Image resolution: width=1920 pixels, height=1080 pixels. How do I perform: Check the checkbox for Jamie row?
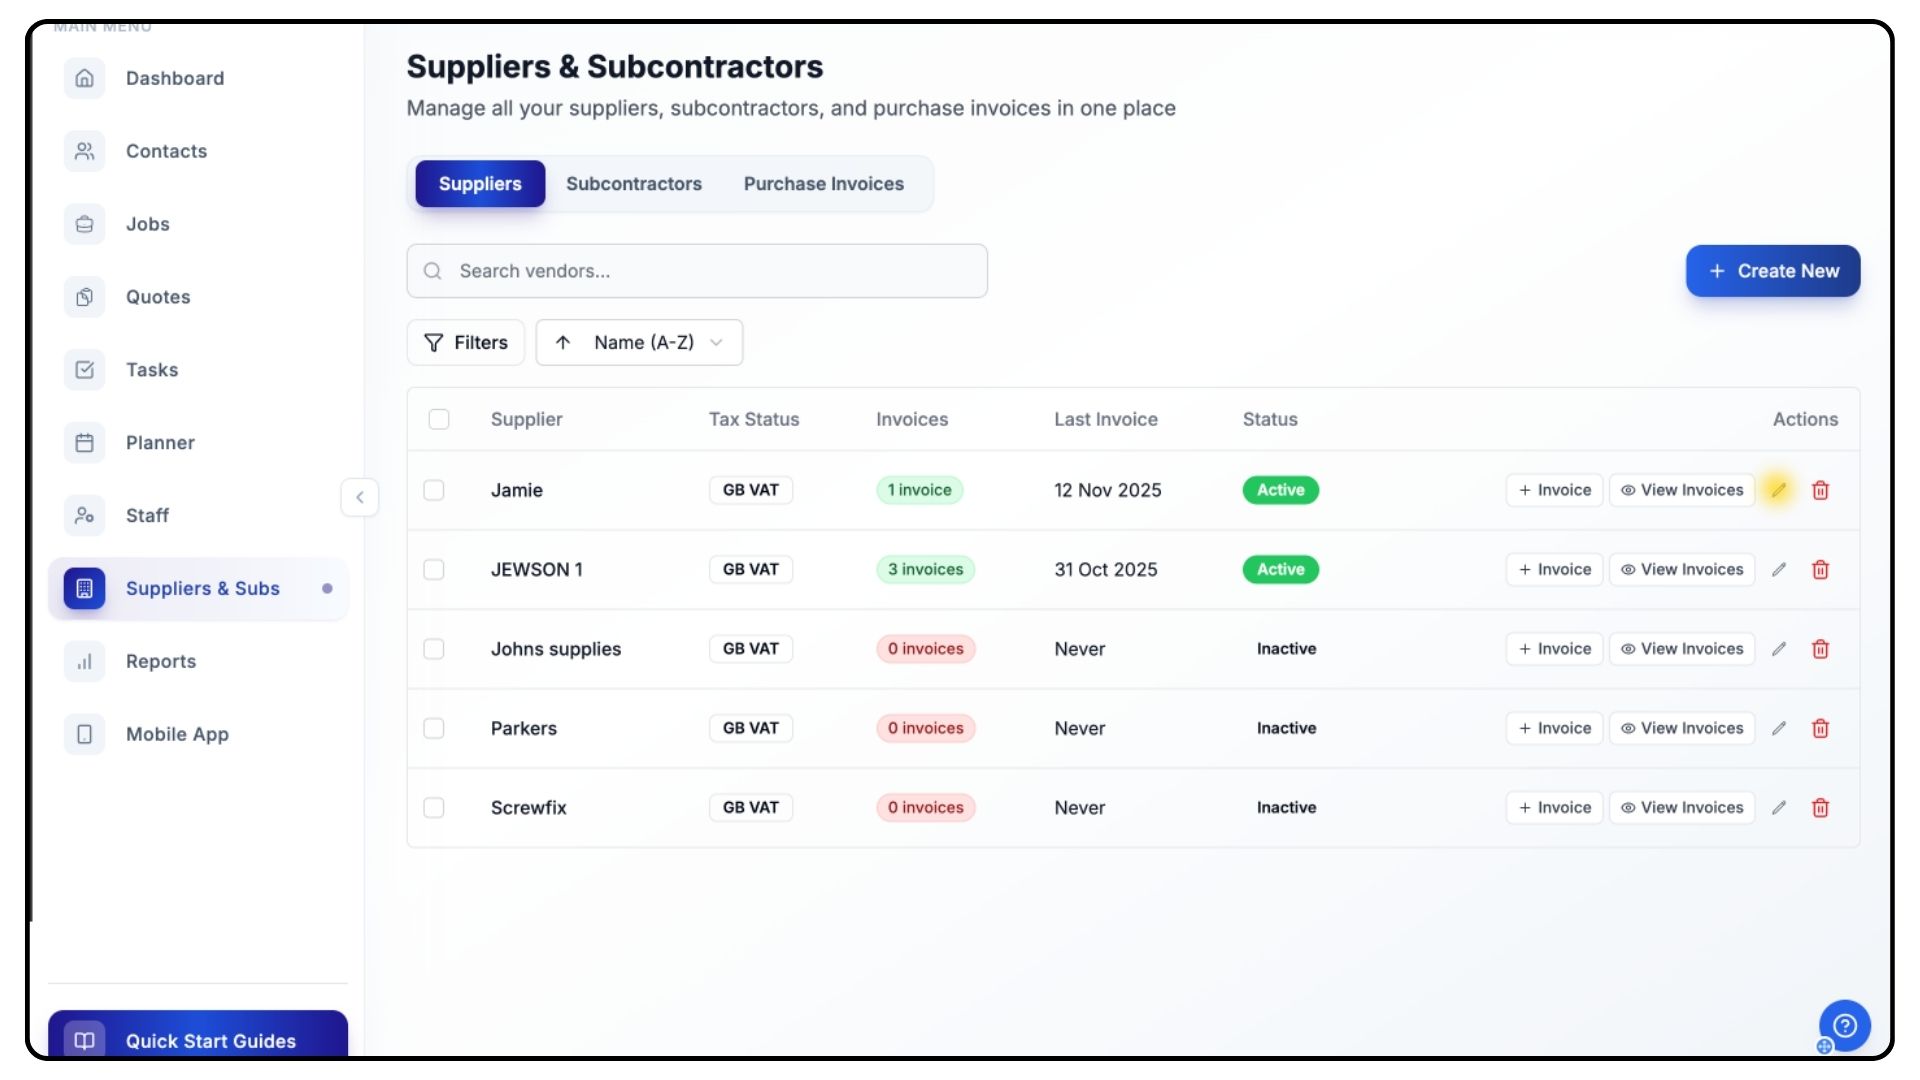pyautogui.click(x=434, y=490)
